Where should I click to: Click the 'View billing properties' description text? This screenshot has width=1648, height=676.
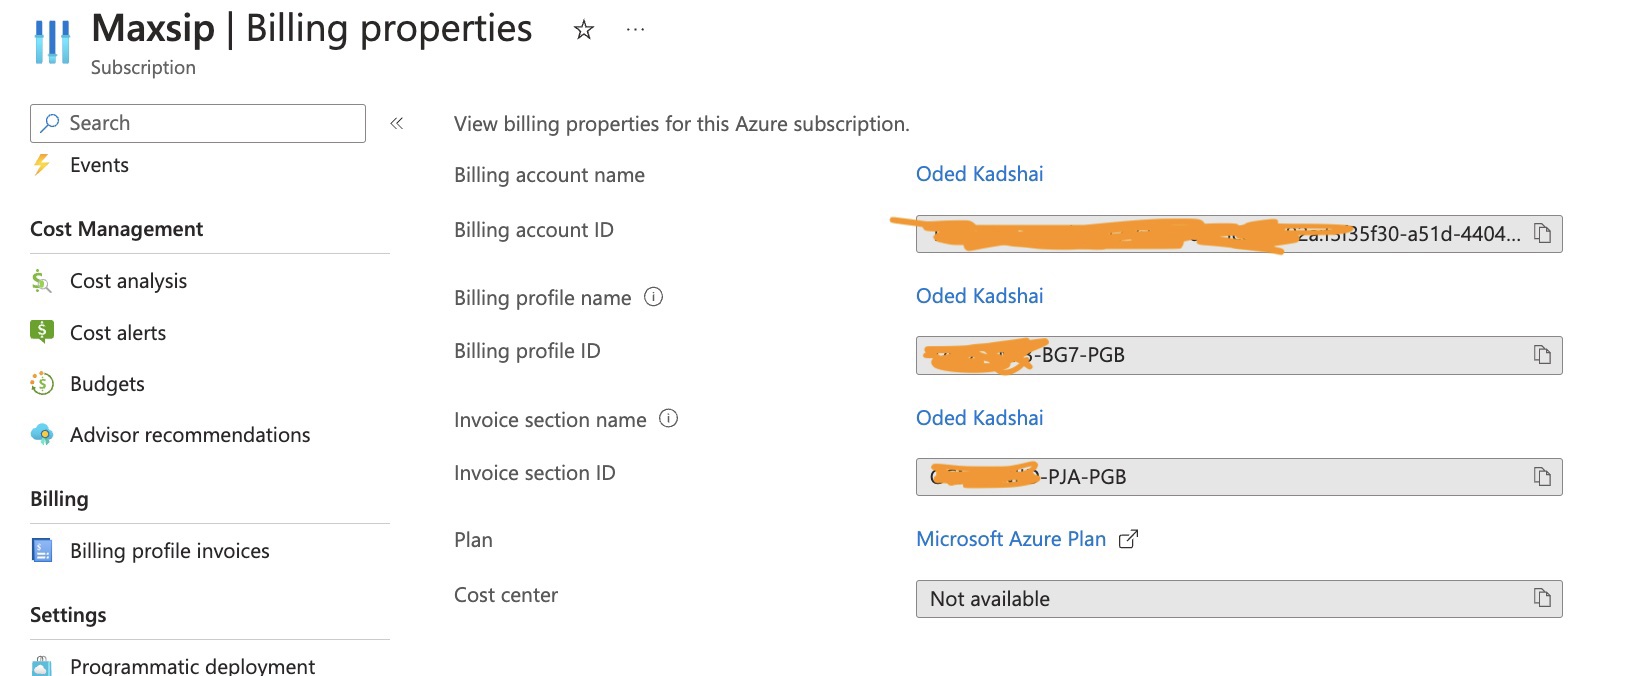pyautogui.click(x=682, y=124)
